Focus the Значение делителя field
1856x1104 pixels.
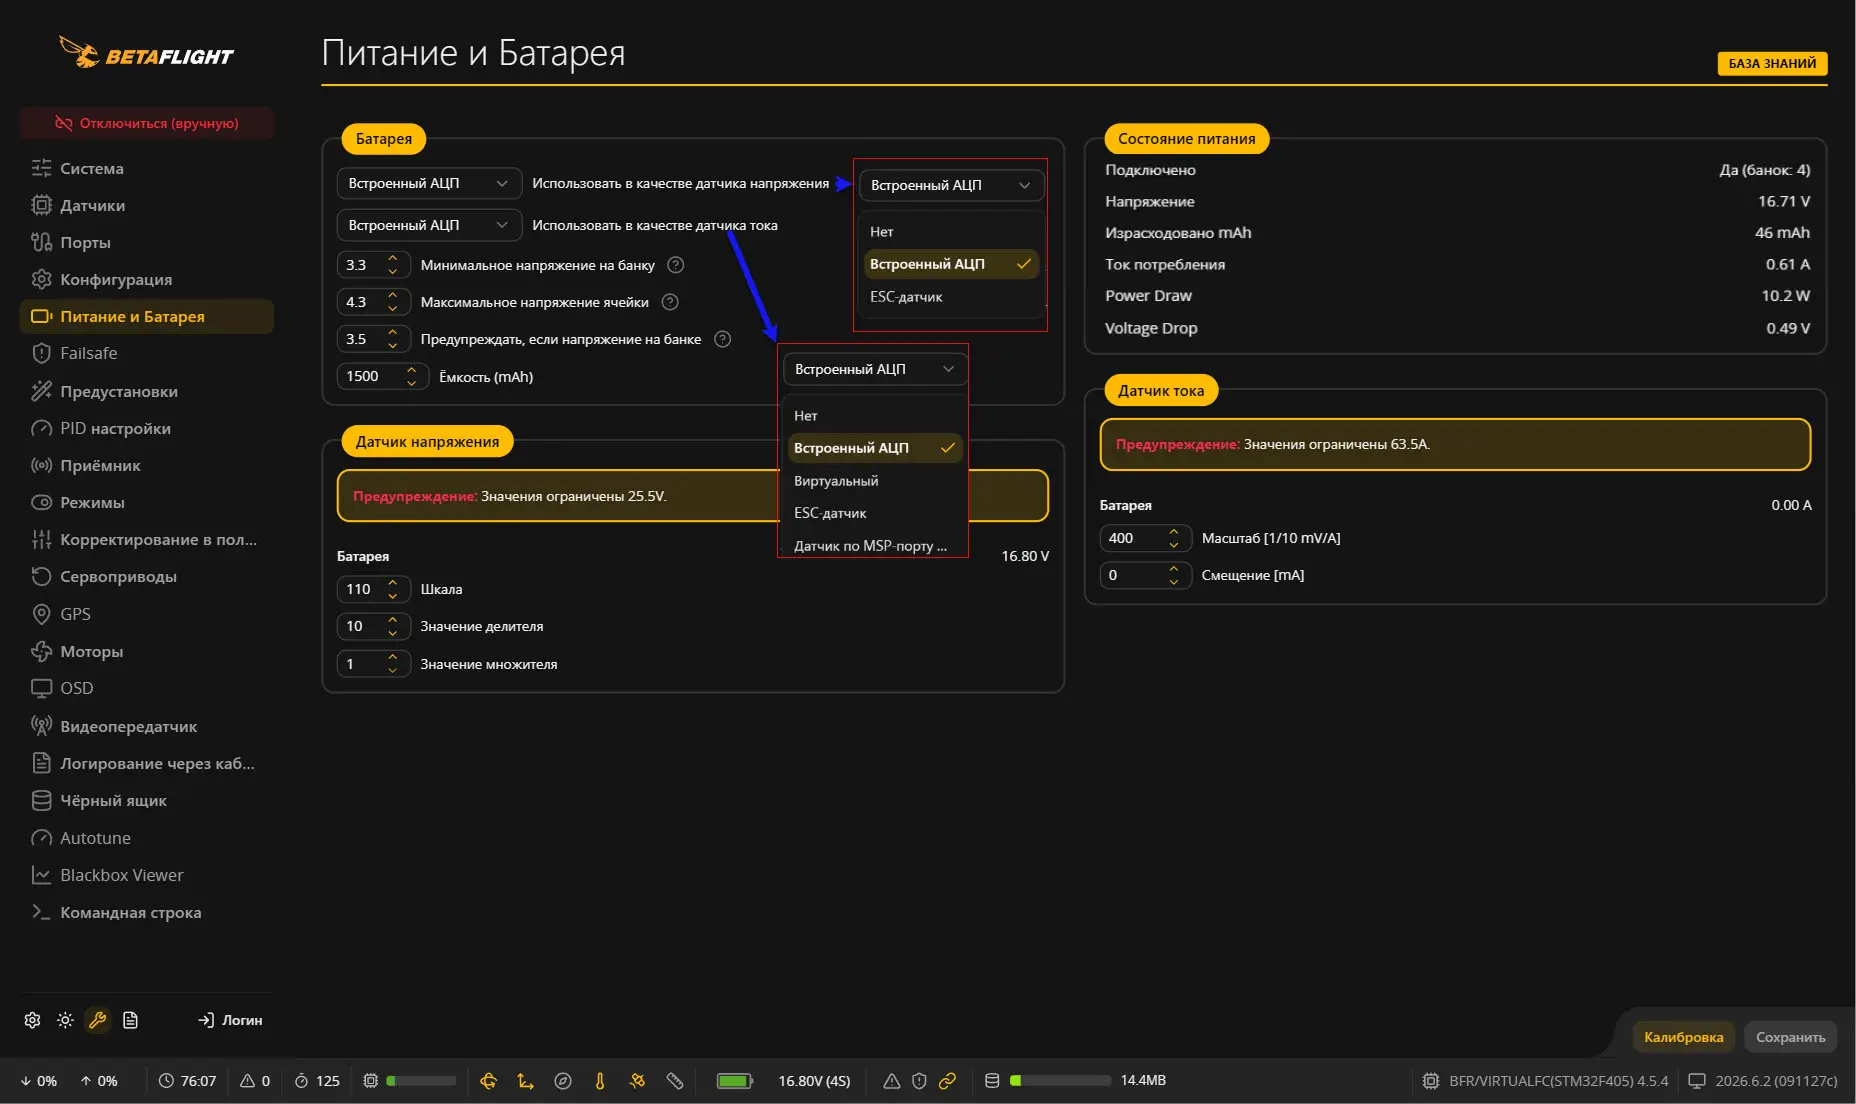point(374,626)
